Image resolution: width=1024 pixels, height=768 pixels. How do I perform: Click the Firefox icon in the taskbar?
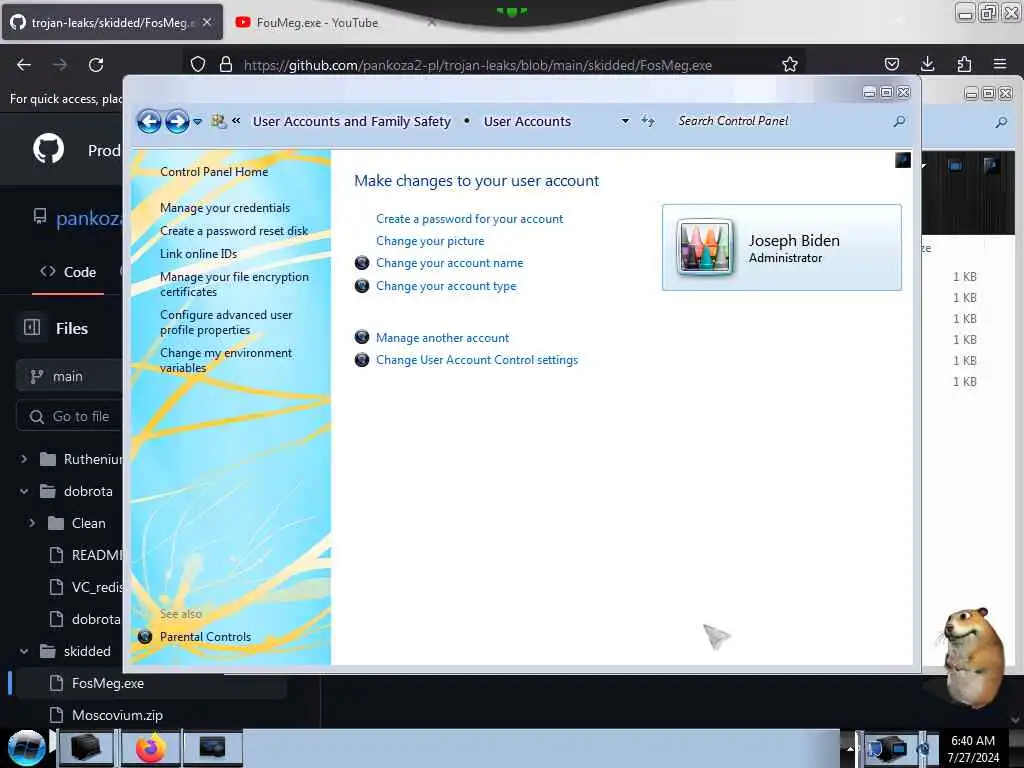tap(151, 748)
